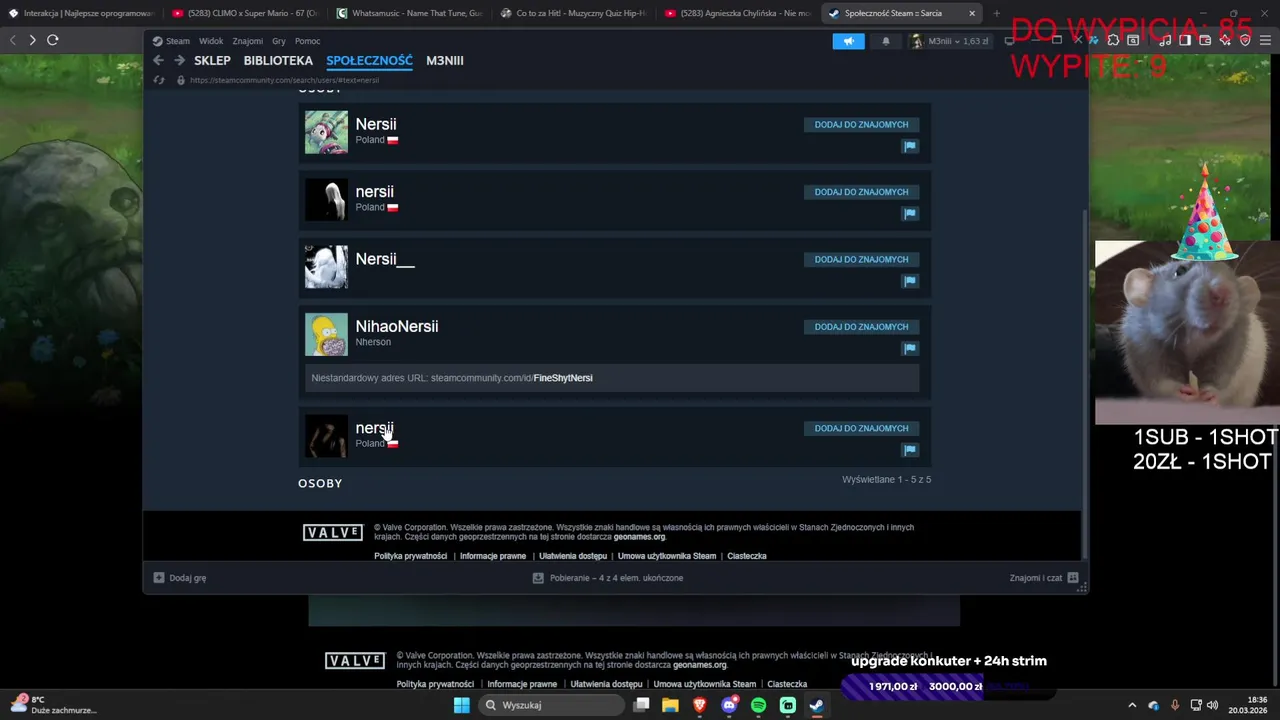Viewport: 1280px width, 720px height.
Task: Click flag icon for last nersii result
Action: [910, 450]
